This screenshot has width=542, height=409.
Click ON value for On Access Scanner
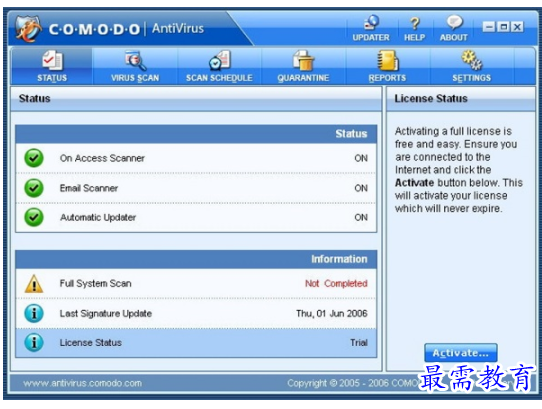[361, 158]
